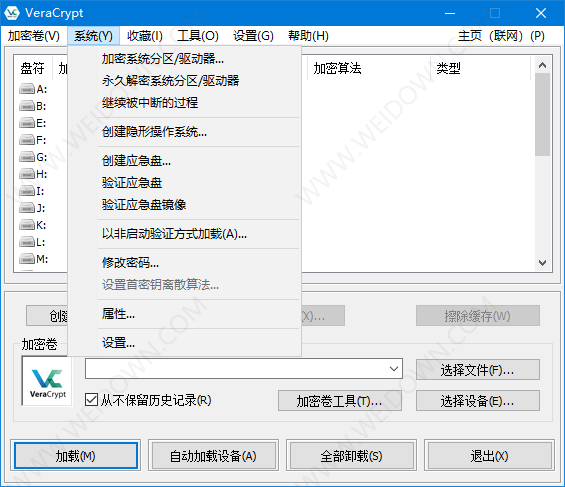Open the 加密卷(V) menu
Image resolution: width=565 pixels, height=487 pixels.
pos(34,36)
